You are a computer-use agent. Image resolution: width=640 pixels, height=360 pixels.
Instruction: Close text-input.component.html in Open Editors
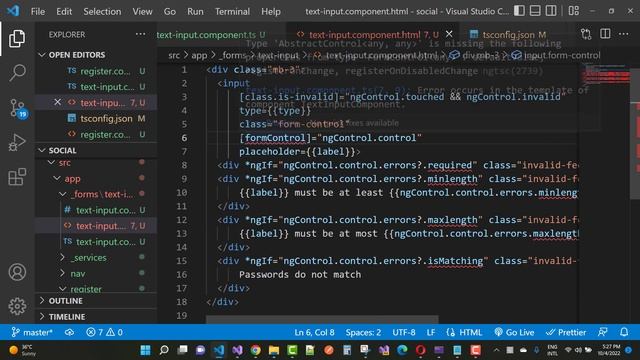(x=58, y=102)
